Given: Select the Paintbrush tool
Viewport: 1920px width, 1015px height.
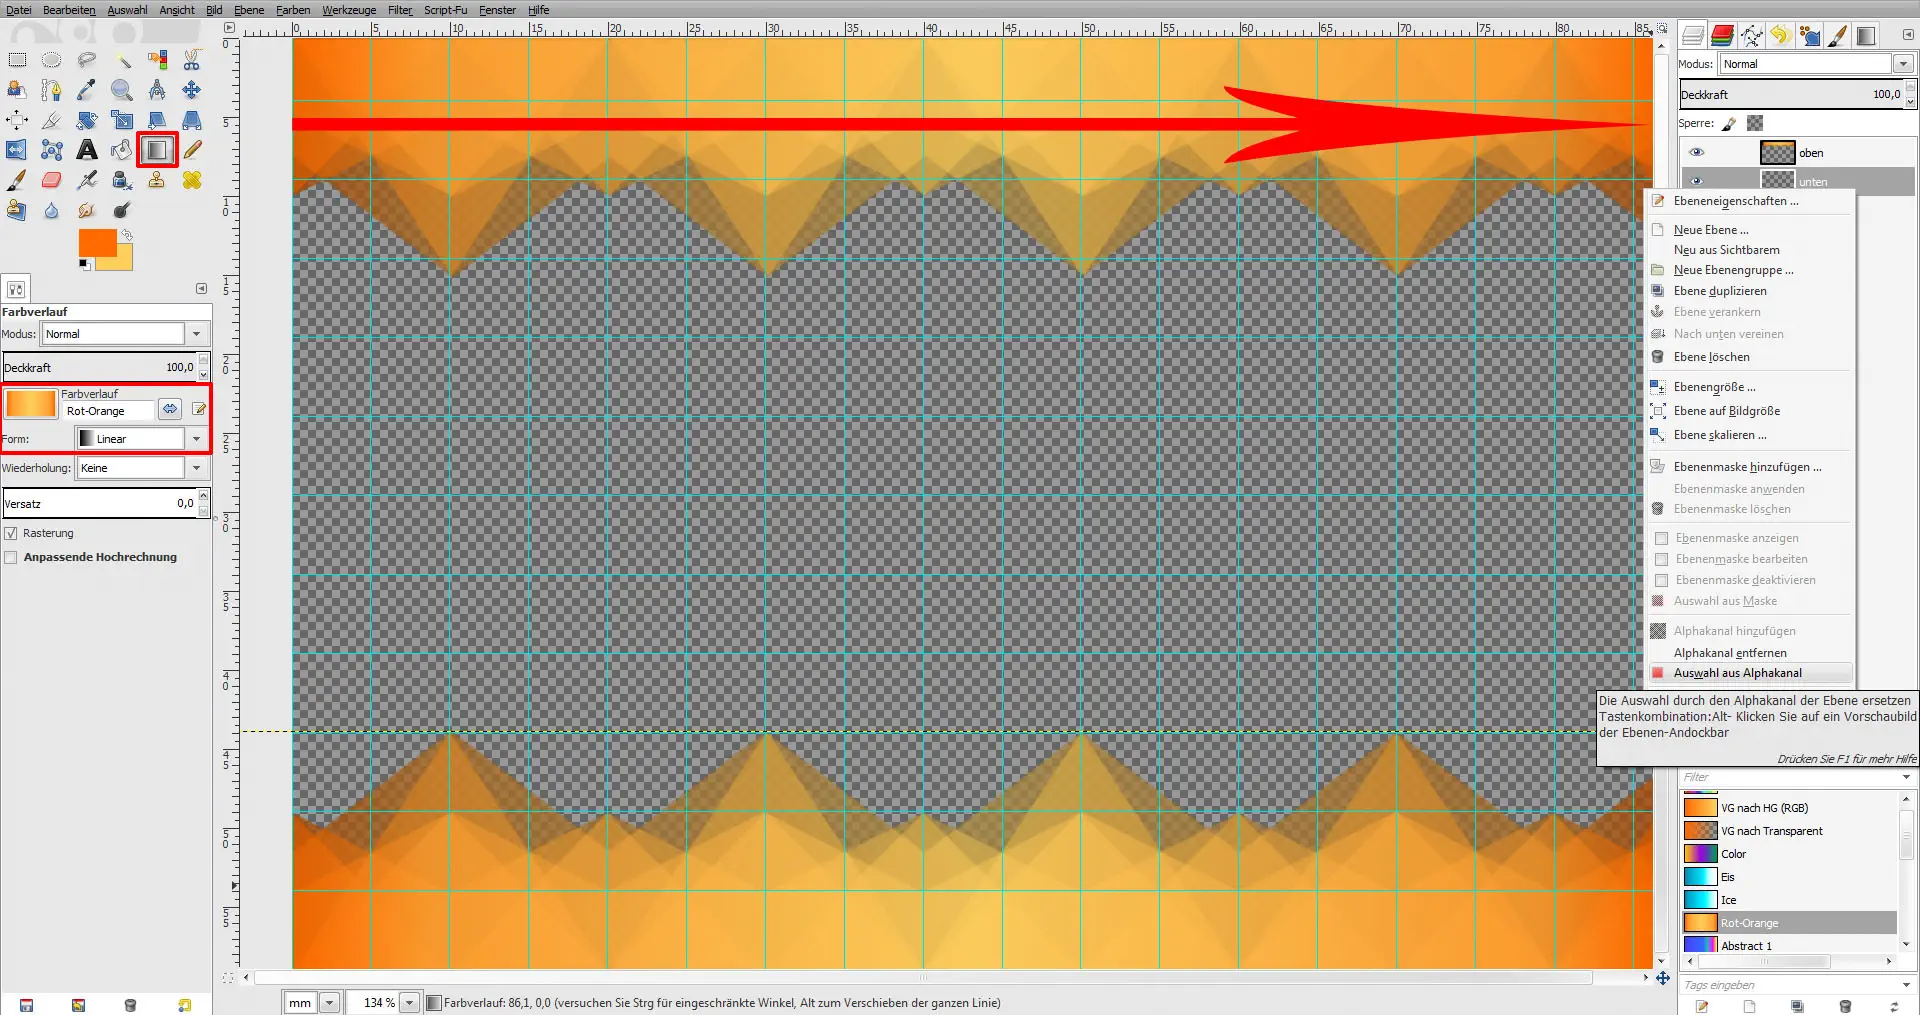Looking at the screenshot, I should (x=16, y=180).
